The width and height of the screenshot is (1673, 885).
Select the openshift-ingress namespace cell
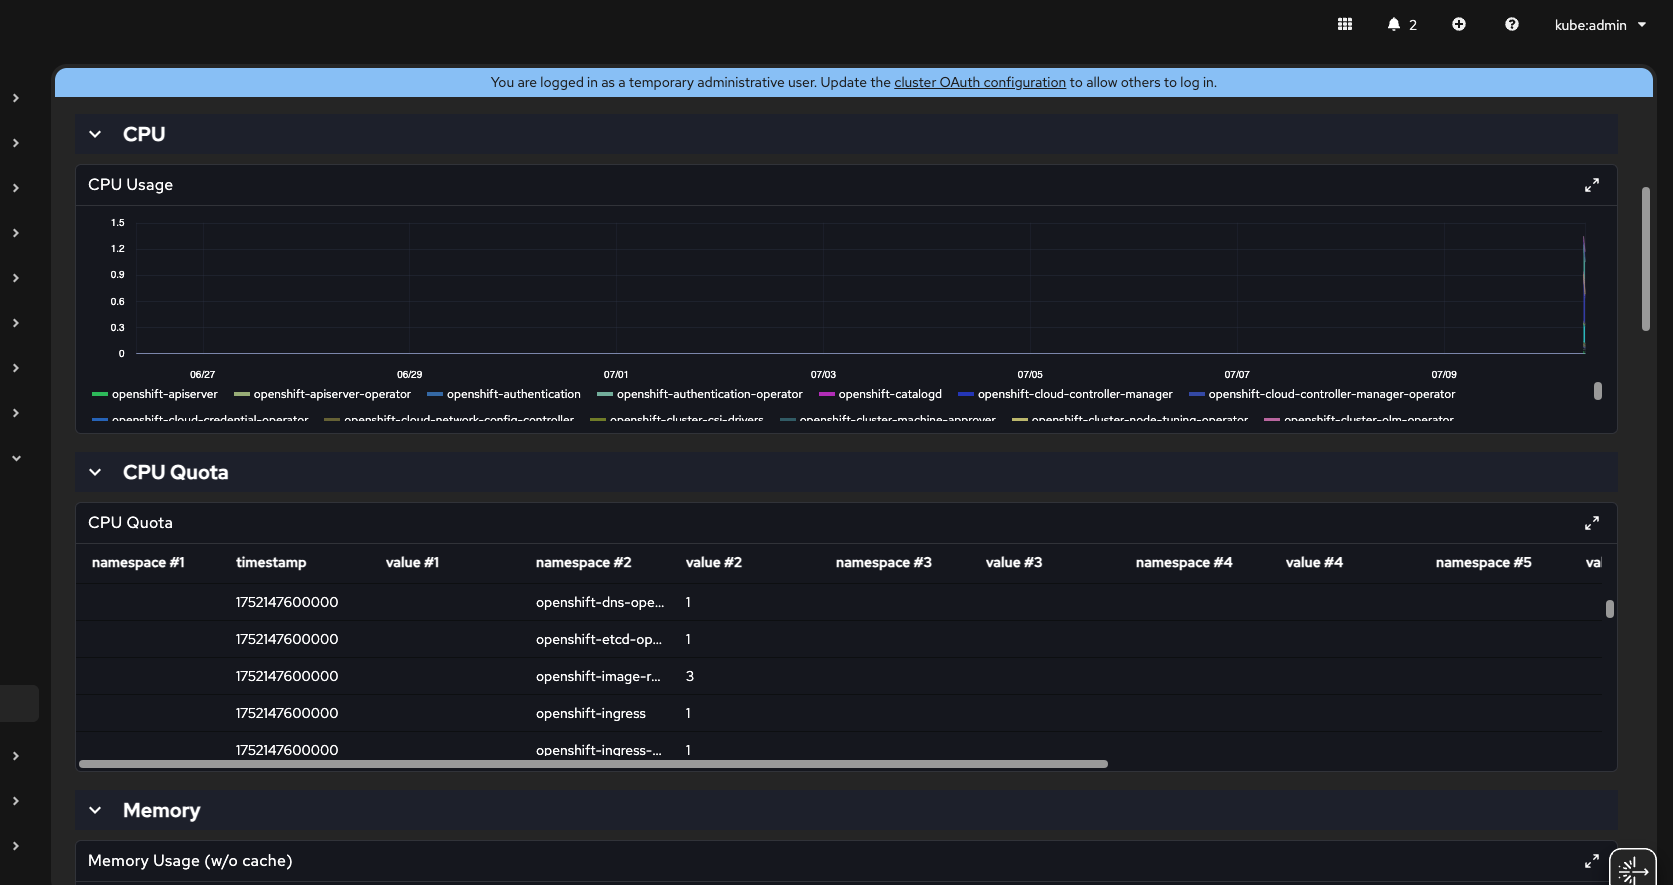tap(591, 713)
